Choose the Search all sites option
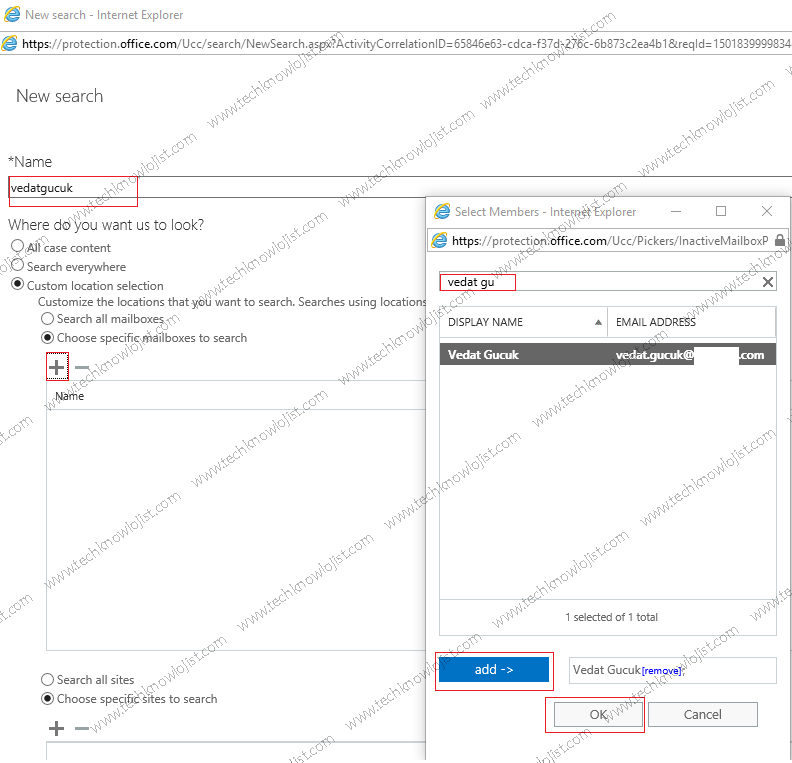The image size is (792, 763). (x=47, y=680)
